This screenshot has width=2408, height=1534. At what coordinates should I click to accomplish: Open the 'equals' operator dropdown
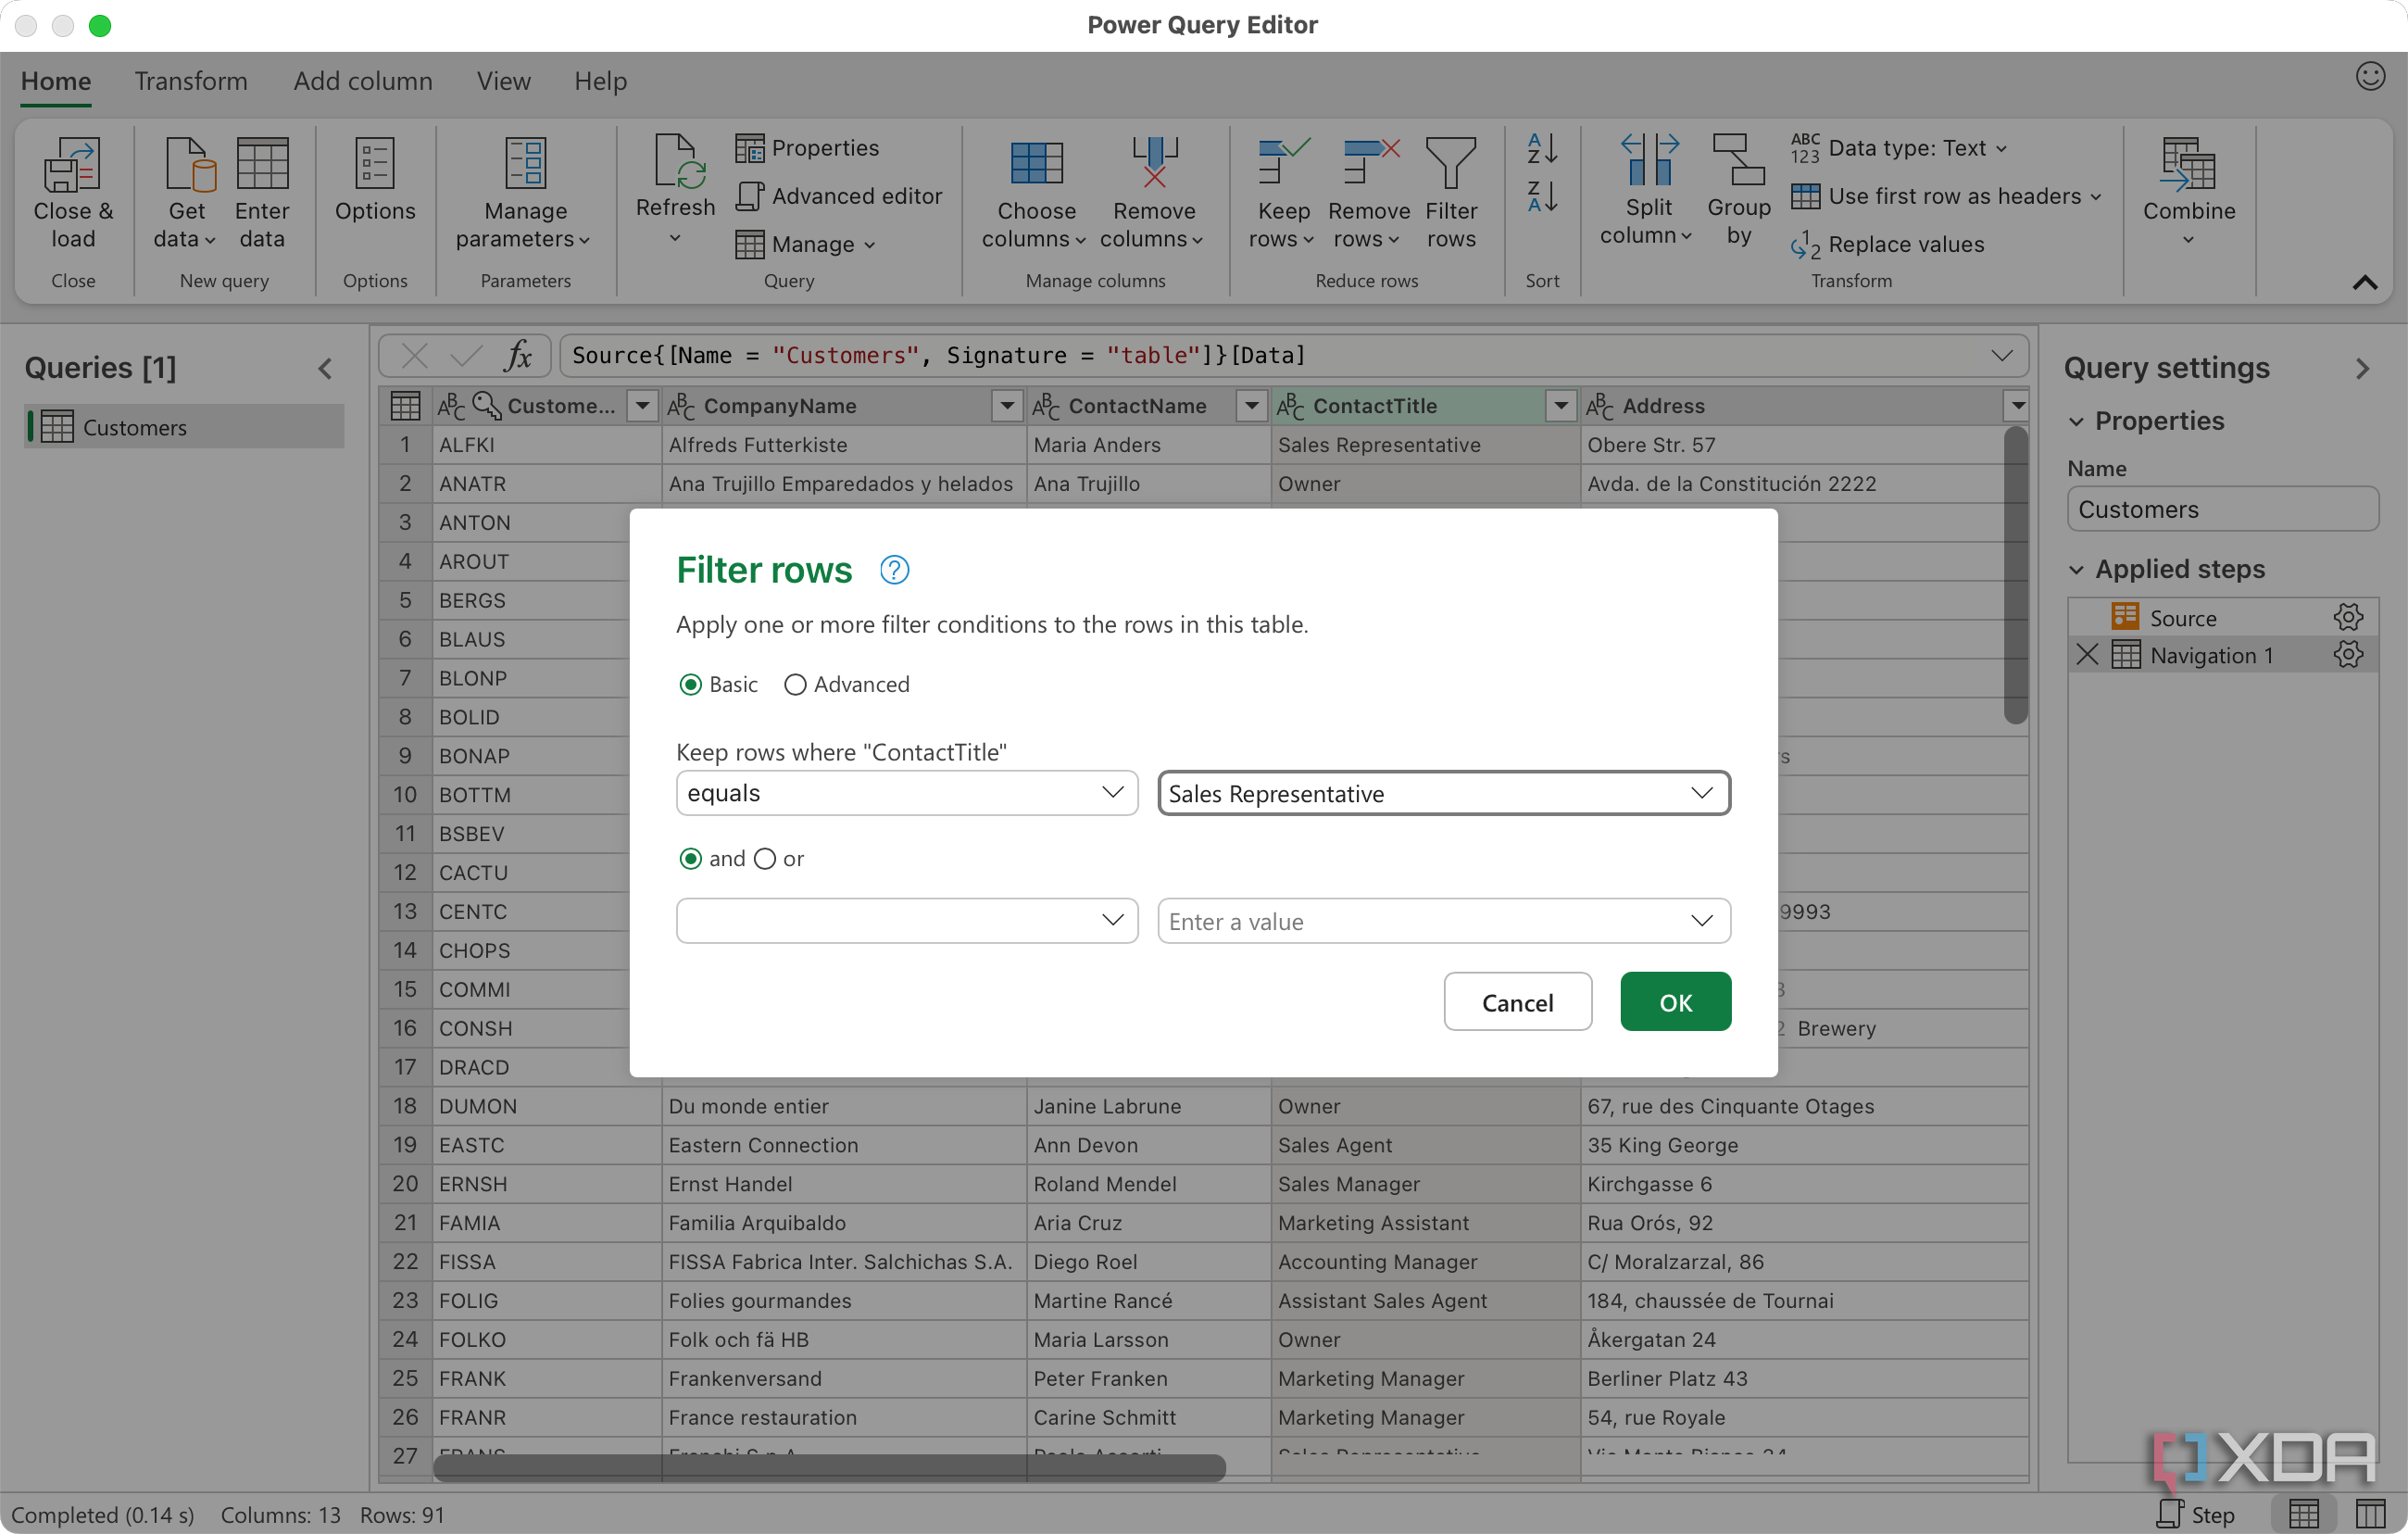tap(907, 793)
